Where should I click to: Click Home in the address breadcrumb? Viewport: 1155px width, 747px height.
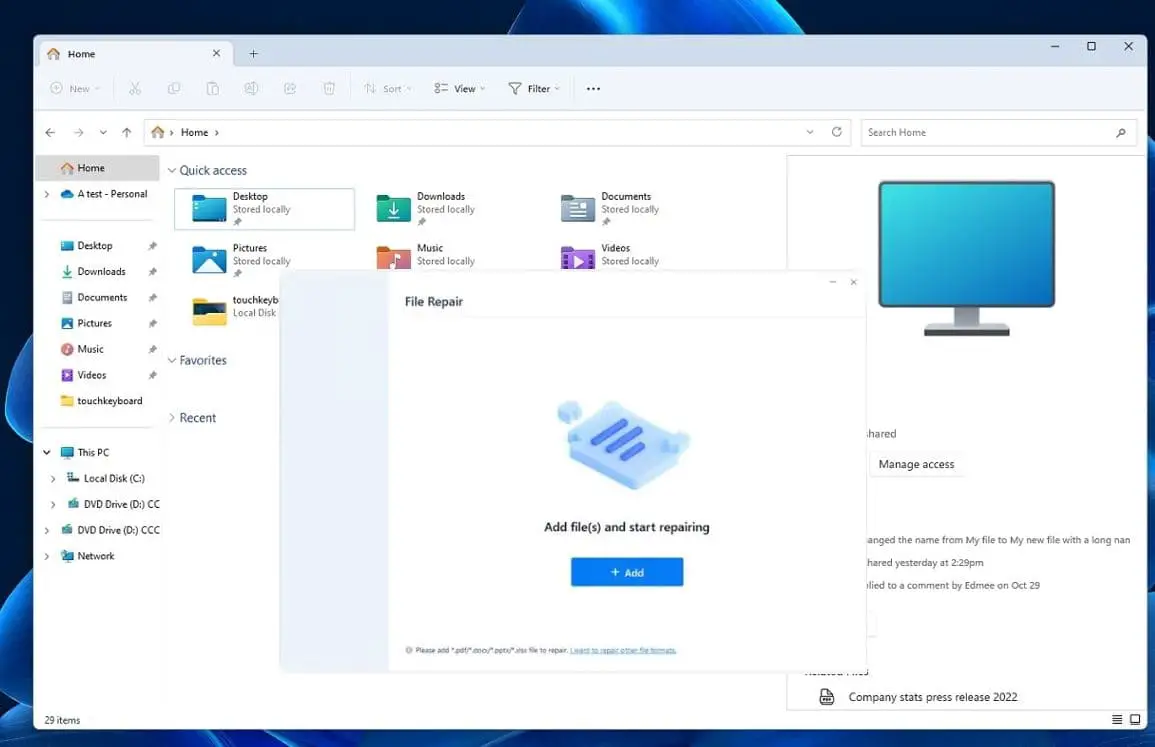(194, 133)
